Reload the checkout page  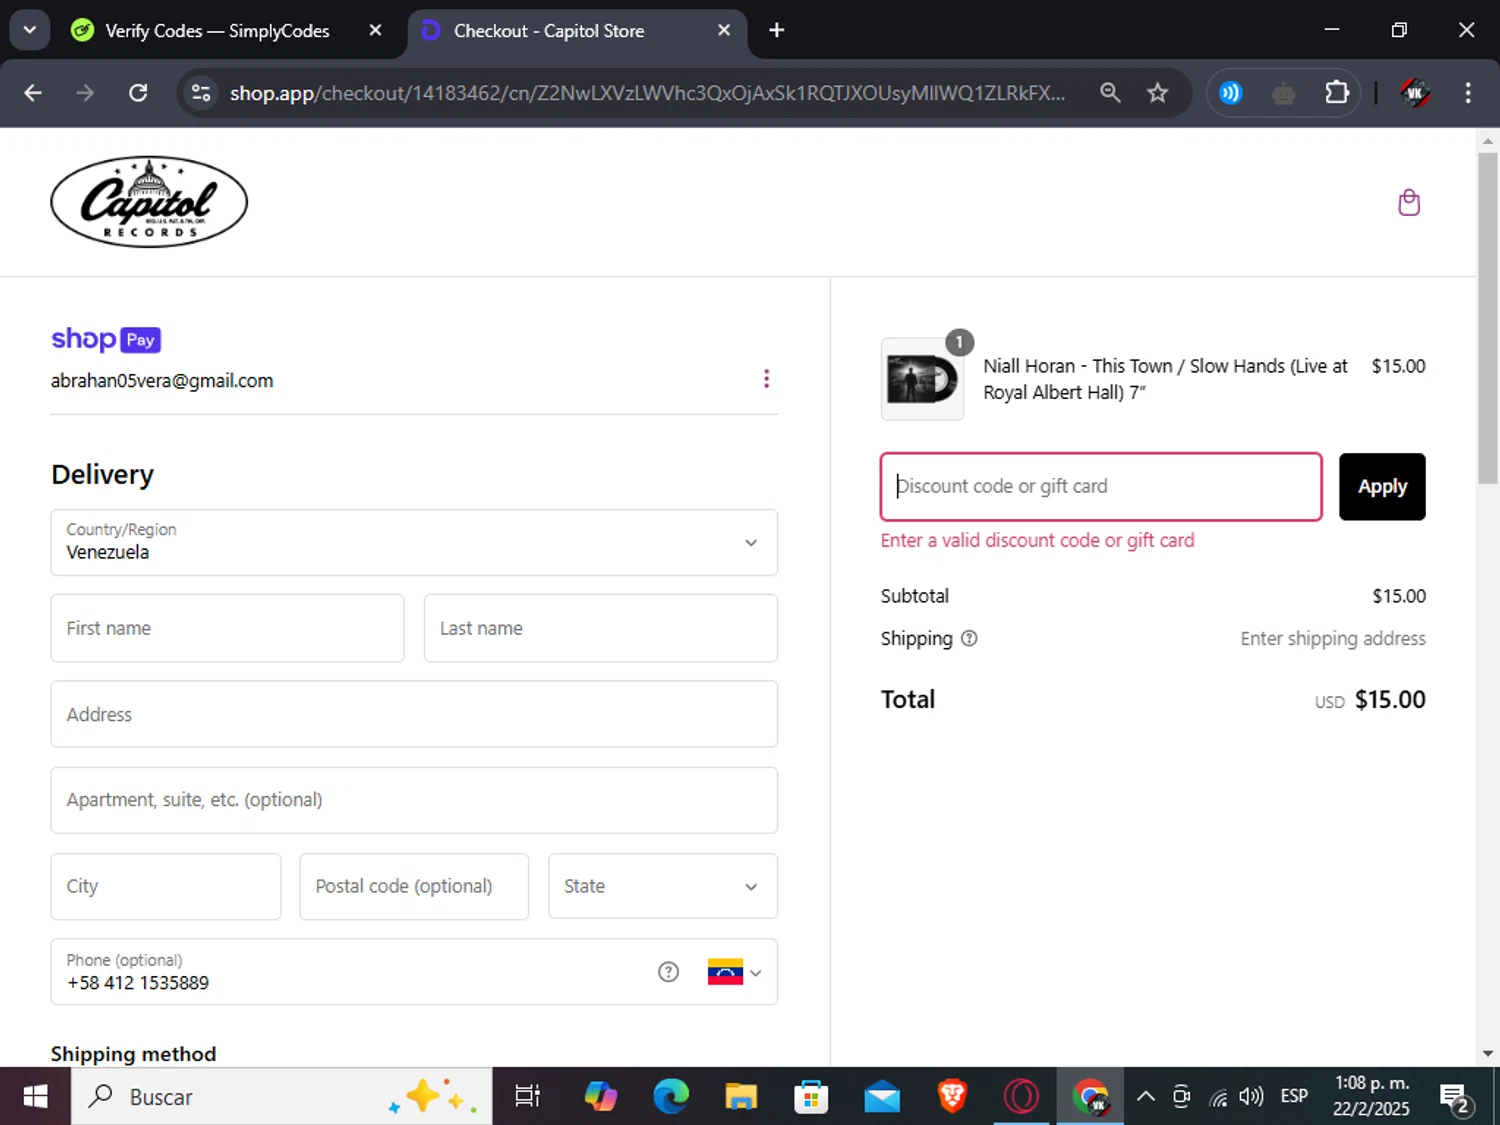(x=139, y=93)
